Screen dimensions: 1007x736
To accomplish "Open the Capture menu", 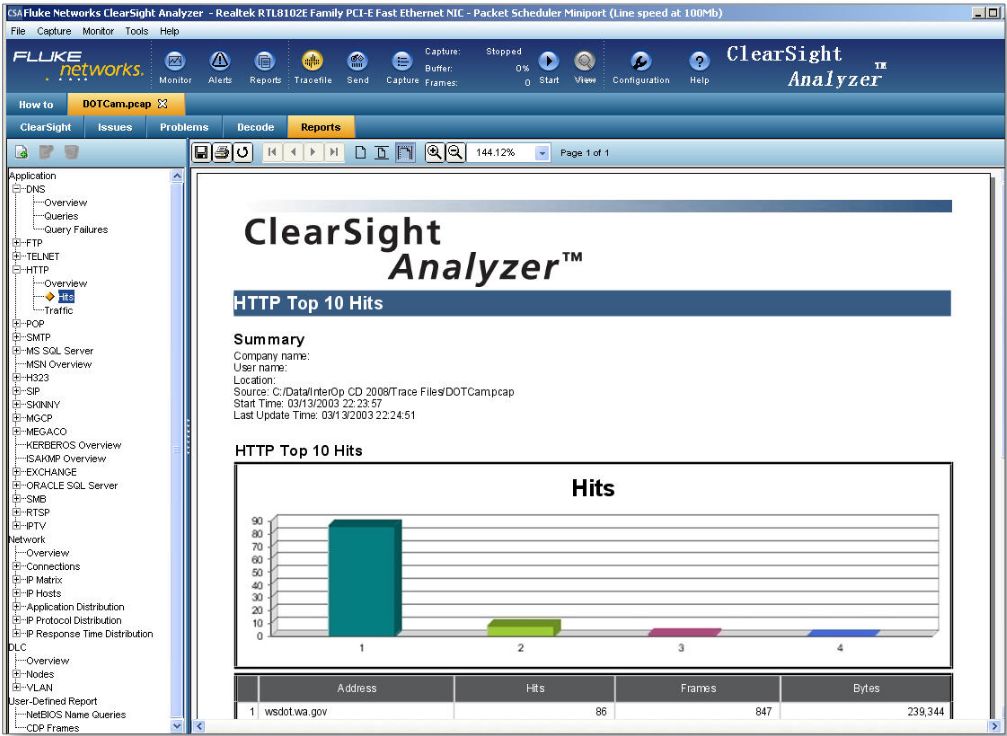I will pos(53,32).
